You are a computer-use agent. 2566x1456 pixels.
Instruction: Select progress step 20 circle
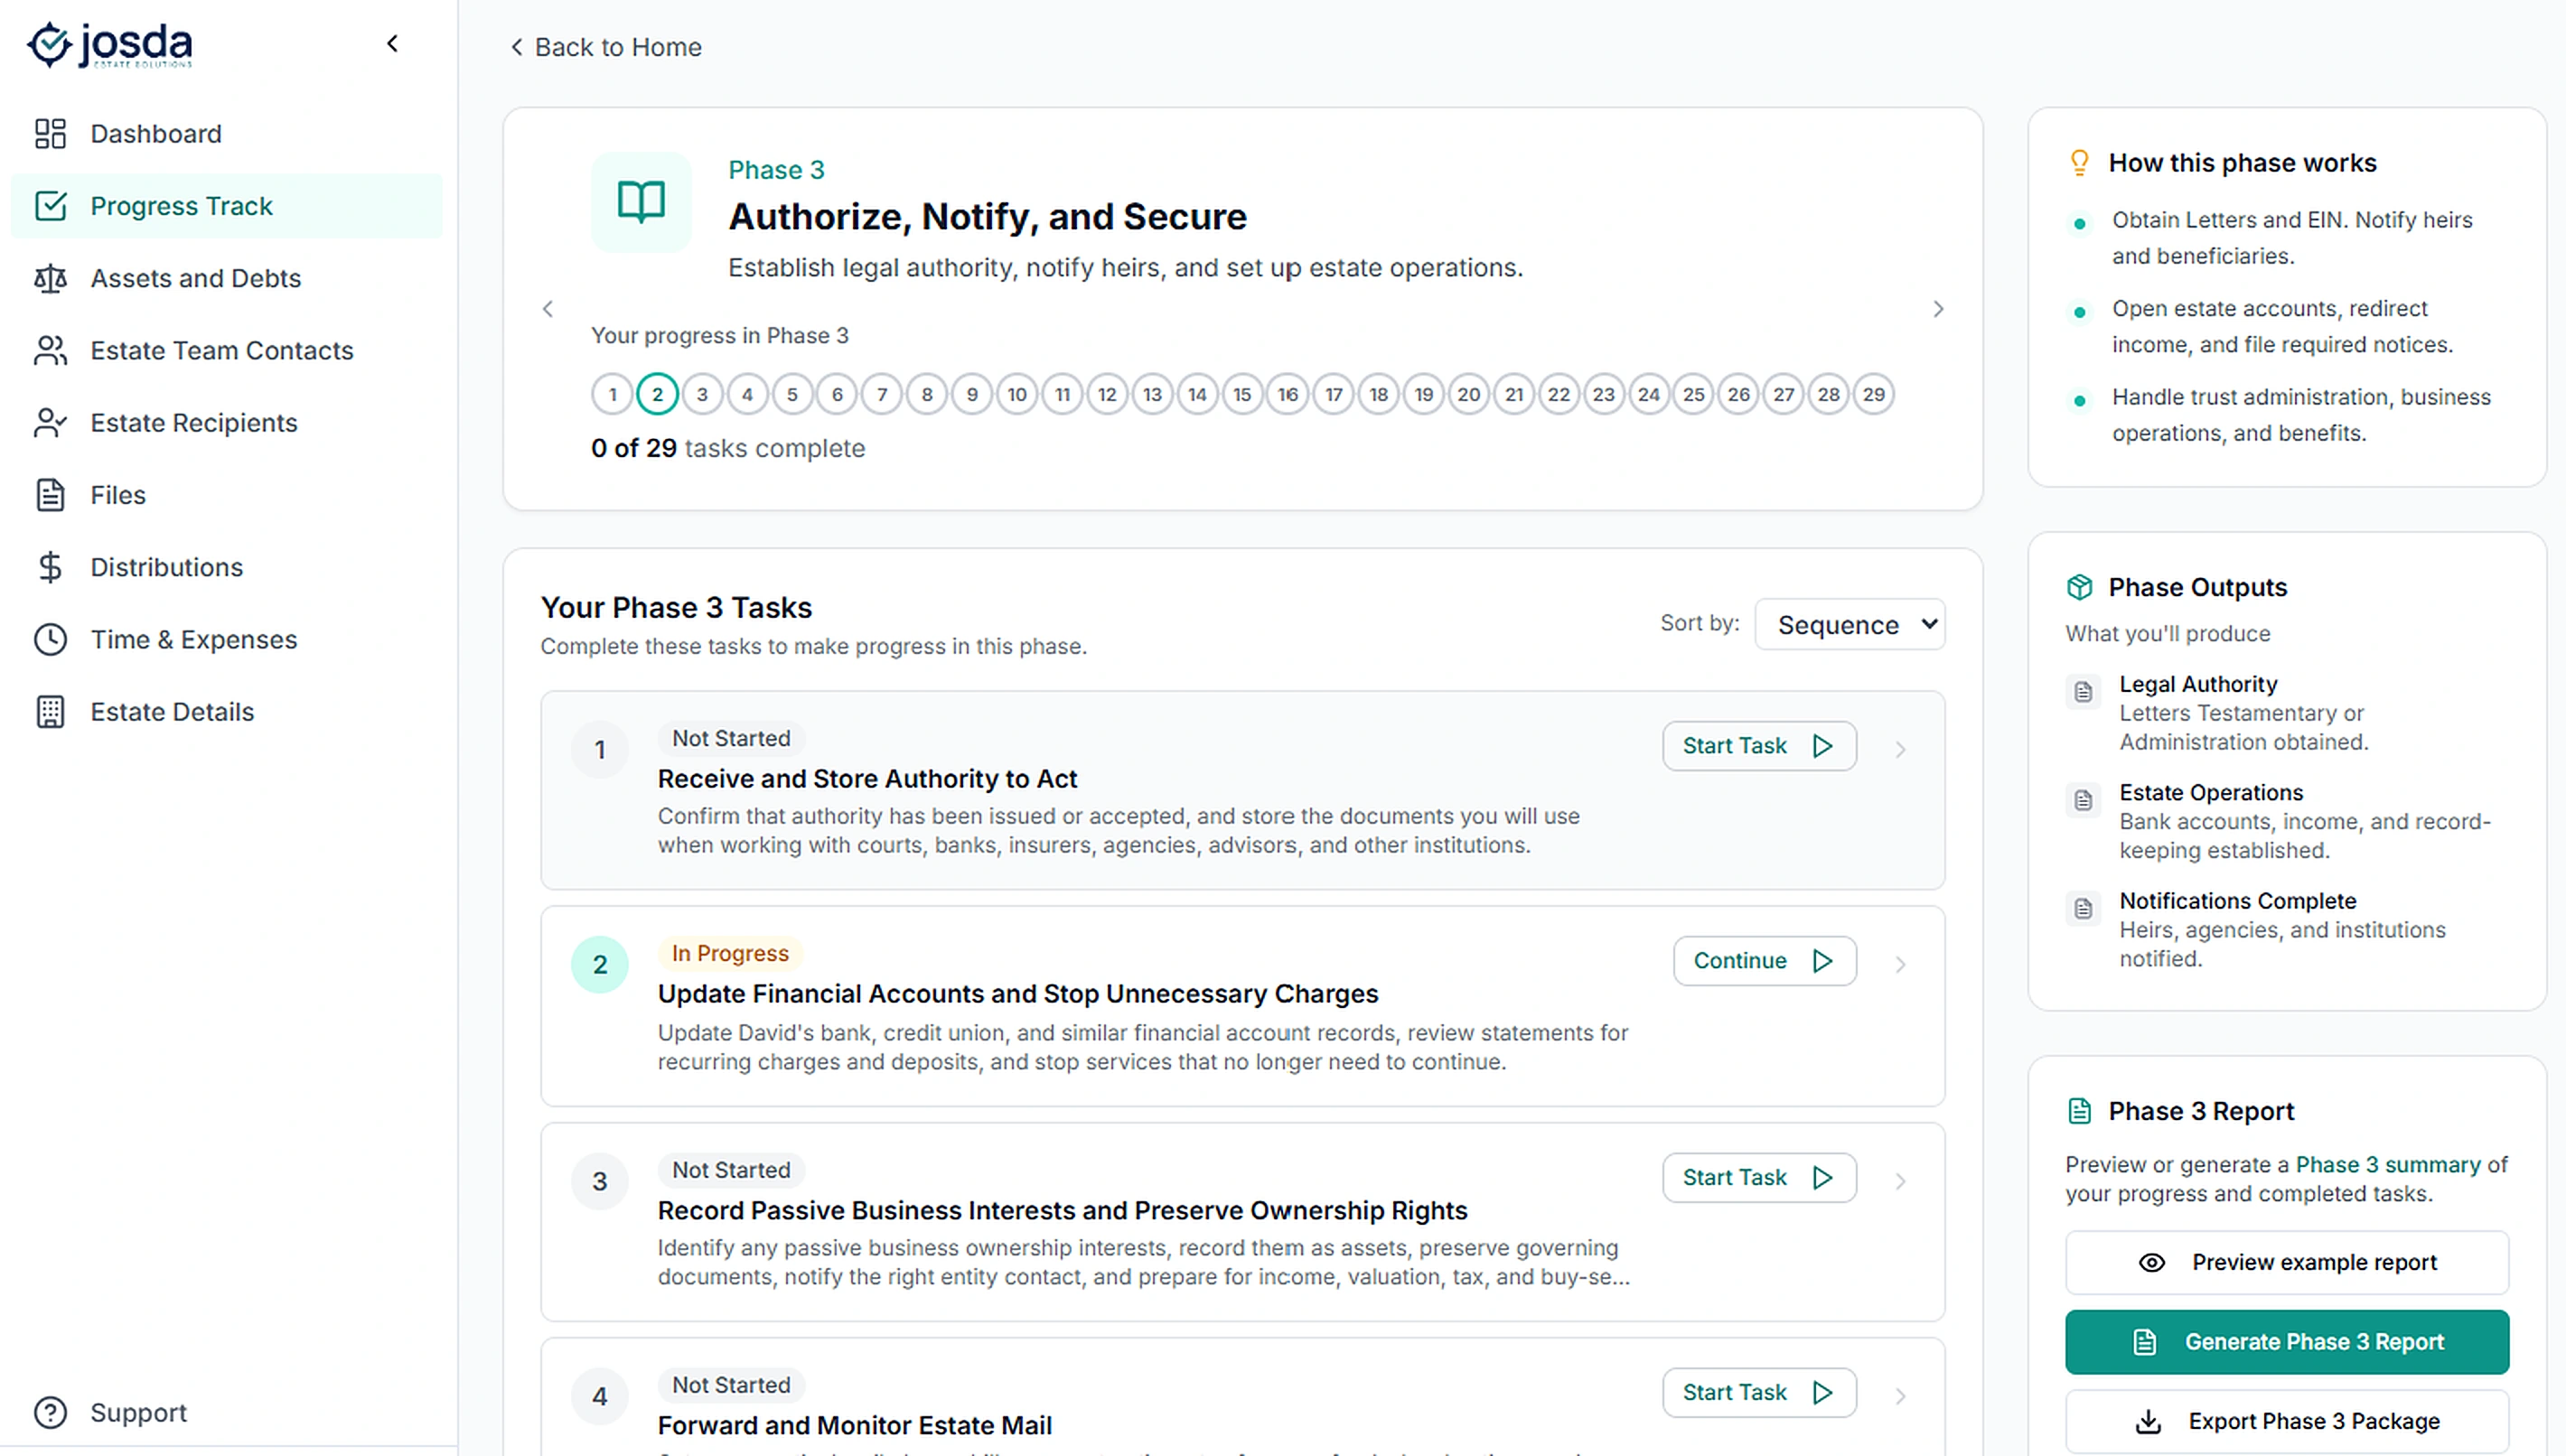[x=1468, y=394]
